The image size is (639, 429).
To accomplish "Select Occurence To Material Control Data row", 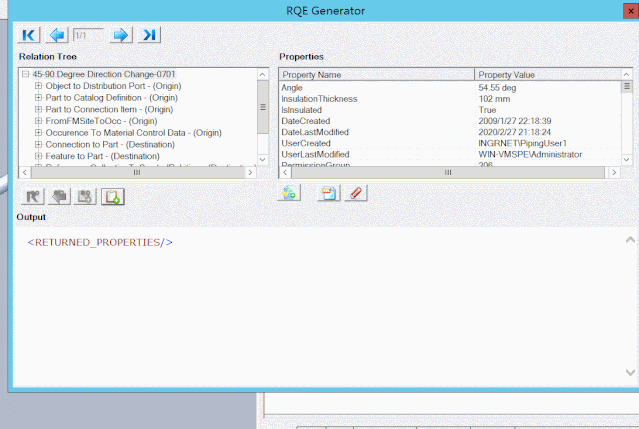I will click(x=134, y=133).
